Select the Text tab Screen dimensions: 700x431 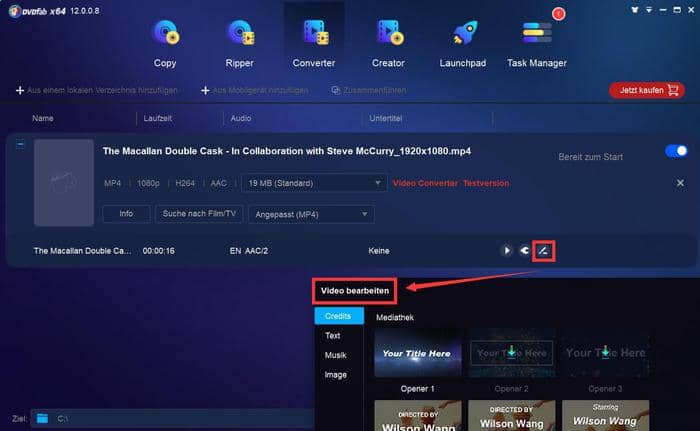coord(333,335)
